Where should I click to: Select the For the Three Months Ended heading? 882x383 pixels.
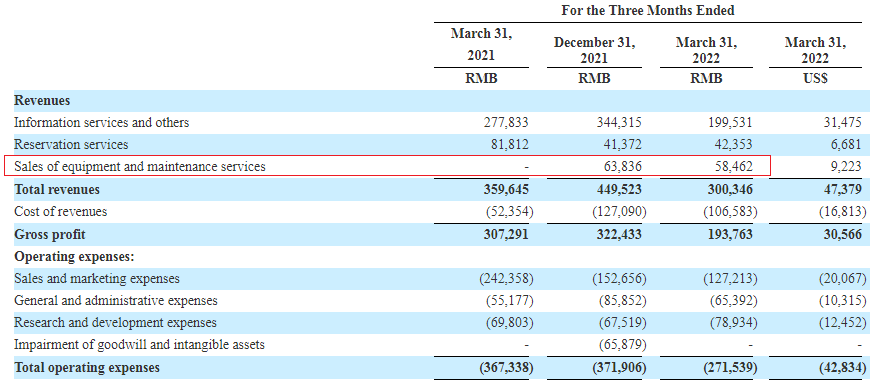pos(647,11)
